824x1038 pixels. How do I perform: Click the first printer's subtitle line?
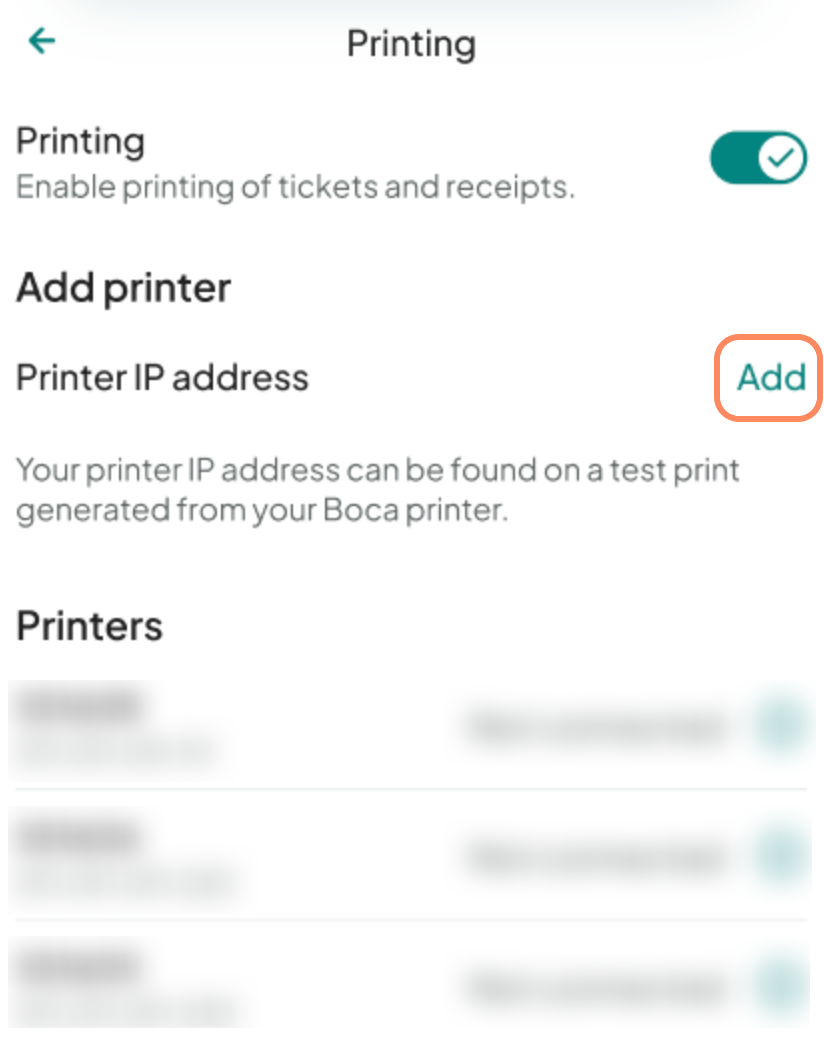tap(115, 750)
